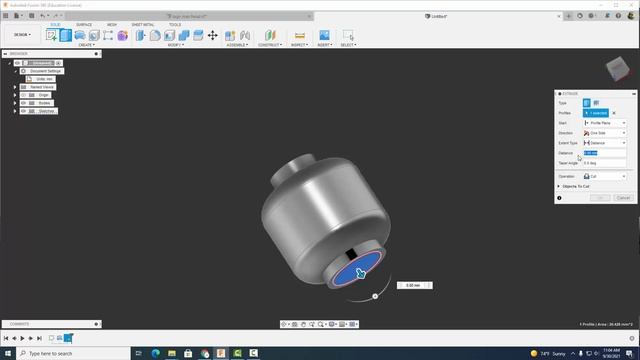
Task: Select the Press Pull tool
Action: click(140, 36)
